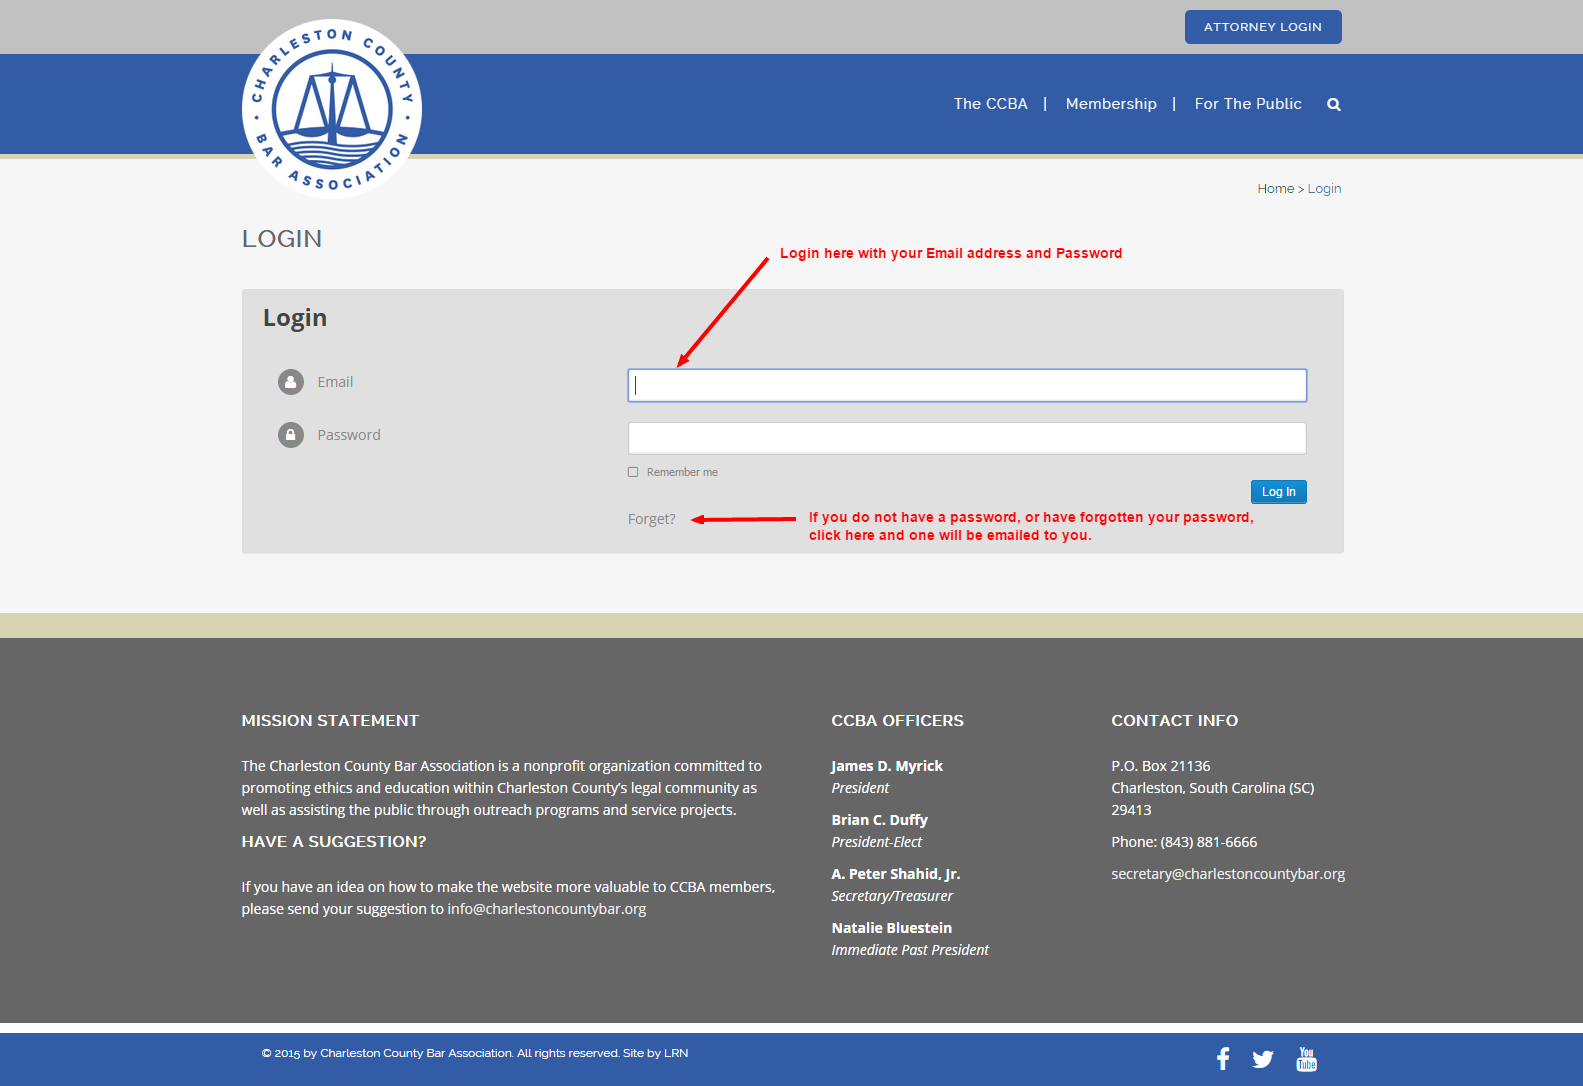The width and height of the screenshot is (1583, 1086).
Task: Open the Facebook page via footer icon
Action: tap(1222, 1058)
